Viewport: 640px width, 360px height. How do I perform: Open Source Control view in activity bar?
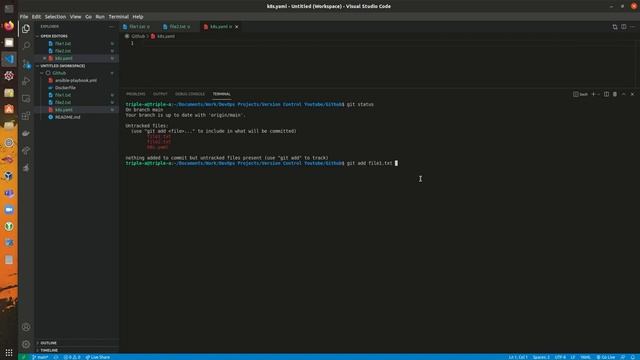pyautogui.click(x=26, y=63)
